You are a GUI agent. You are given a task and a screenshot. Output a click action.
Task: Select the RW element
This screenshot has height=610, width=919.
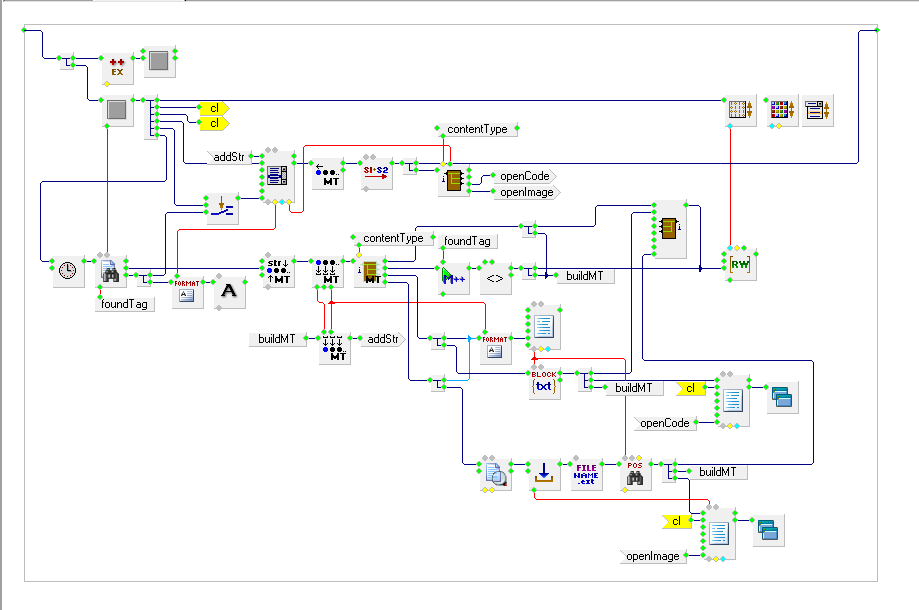click(740, 265)
